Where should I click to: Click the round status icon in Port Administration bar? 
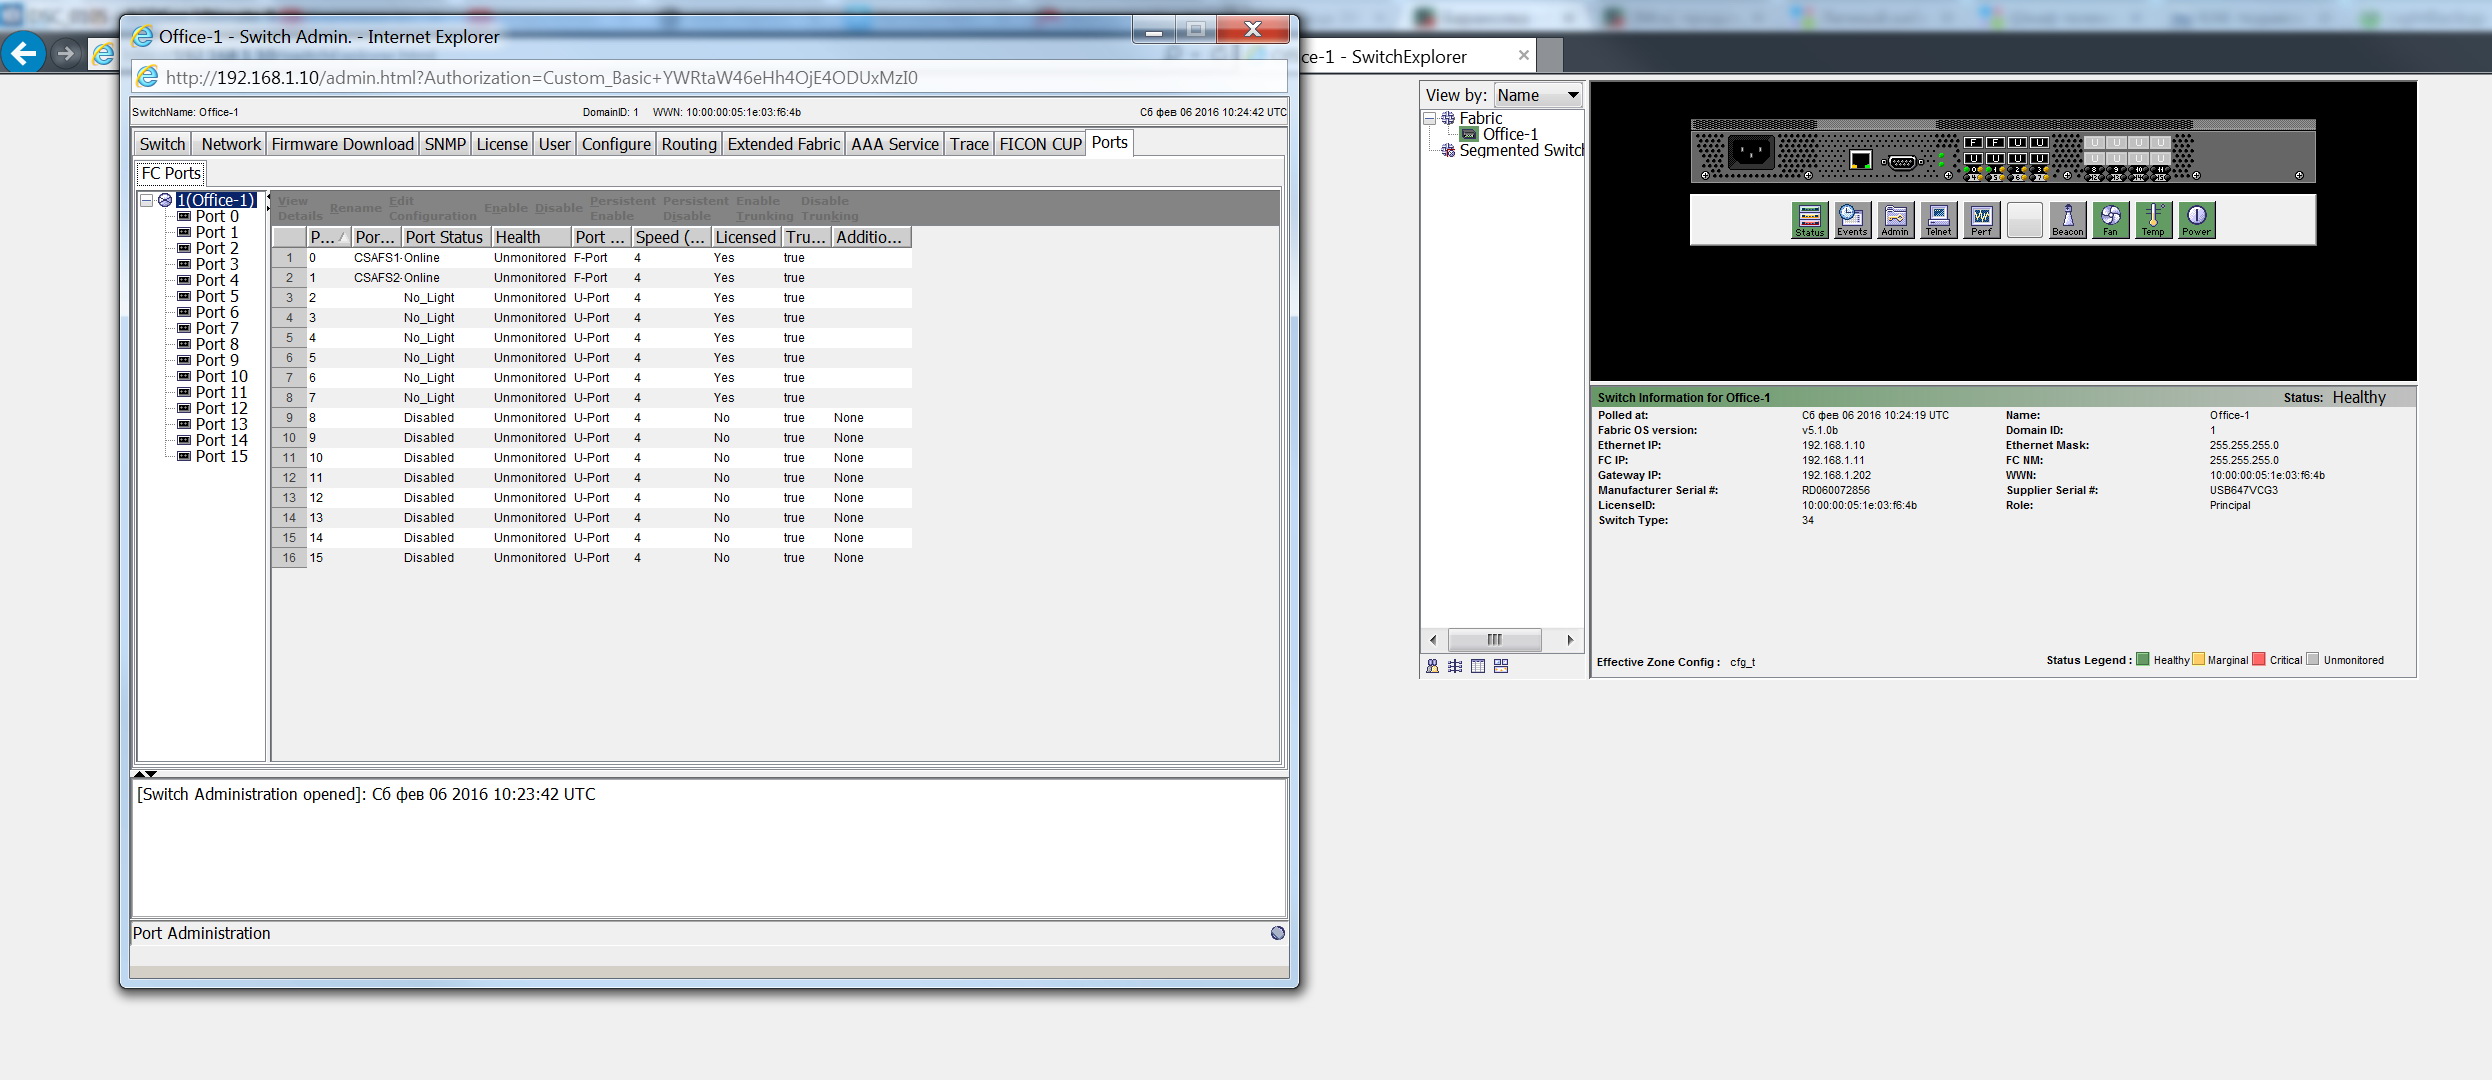(1277, 933)
